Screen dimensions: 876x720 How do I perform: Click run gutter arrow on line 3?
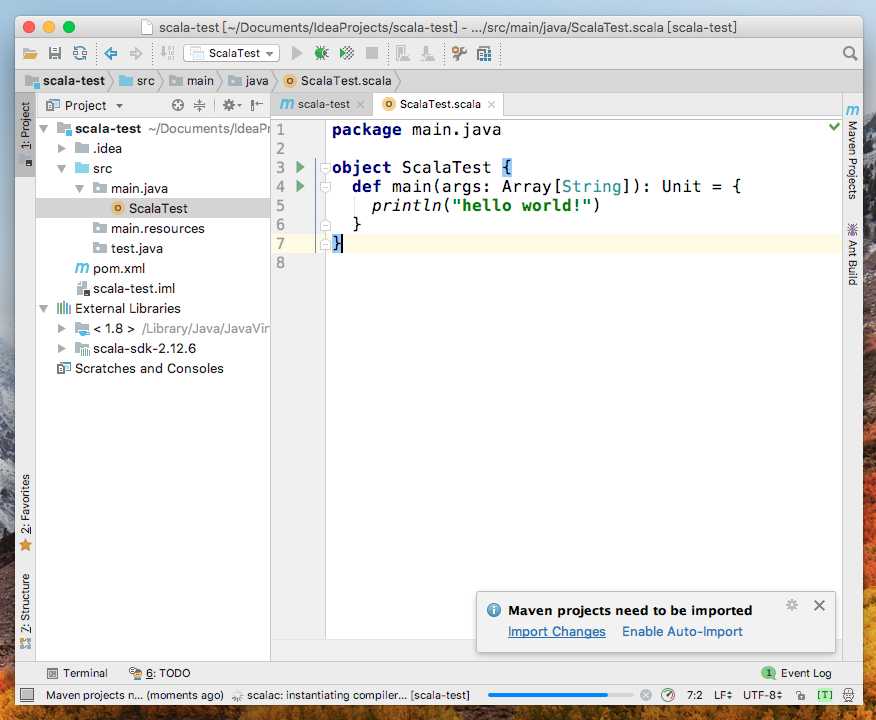[x=300, y=167]
